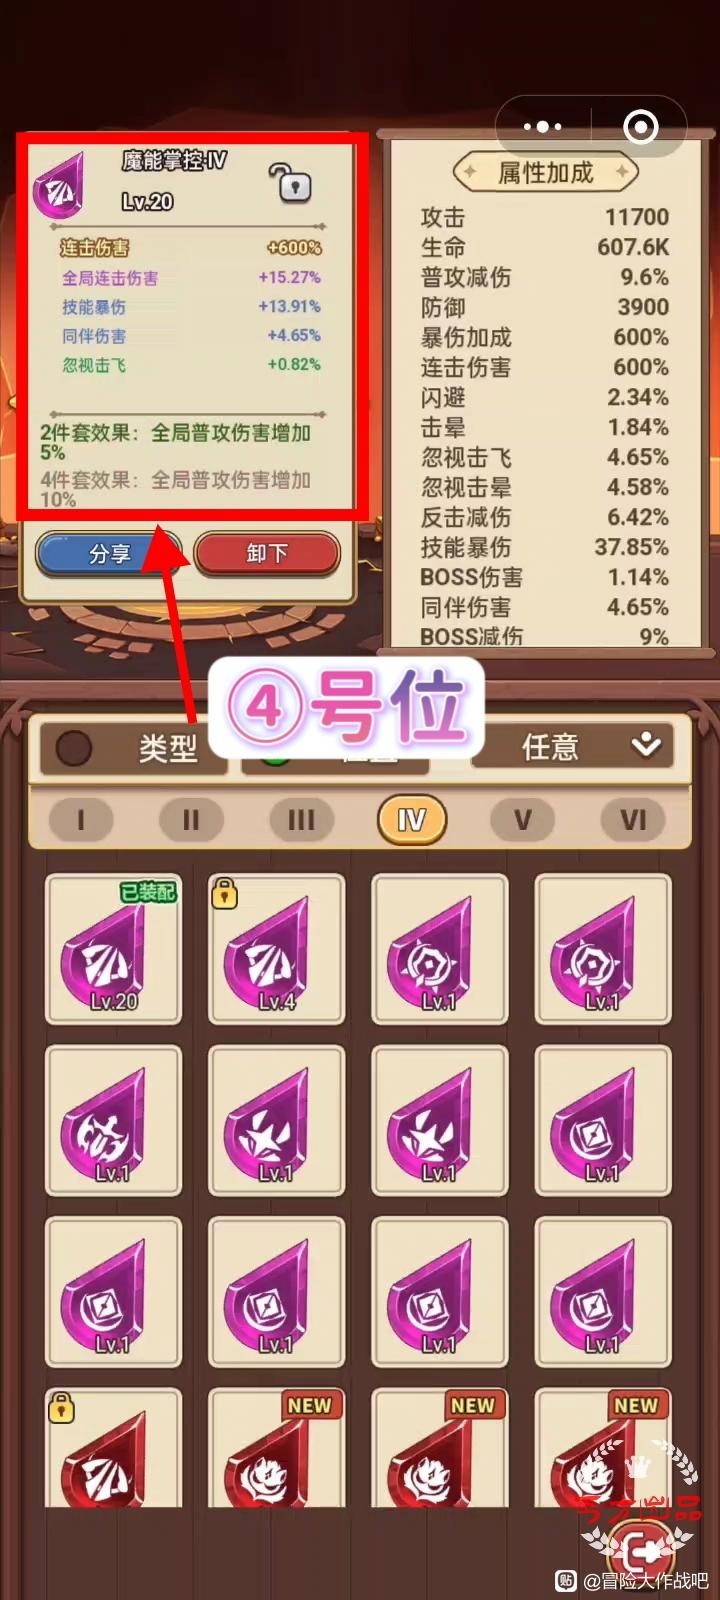Open the three-dot mini program menu
The width and height of the screenshot is (720, 1600).
[542, 127]
